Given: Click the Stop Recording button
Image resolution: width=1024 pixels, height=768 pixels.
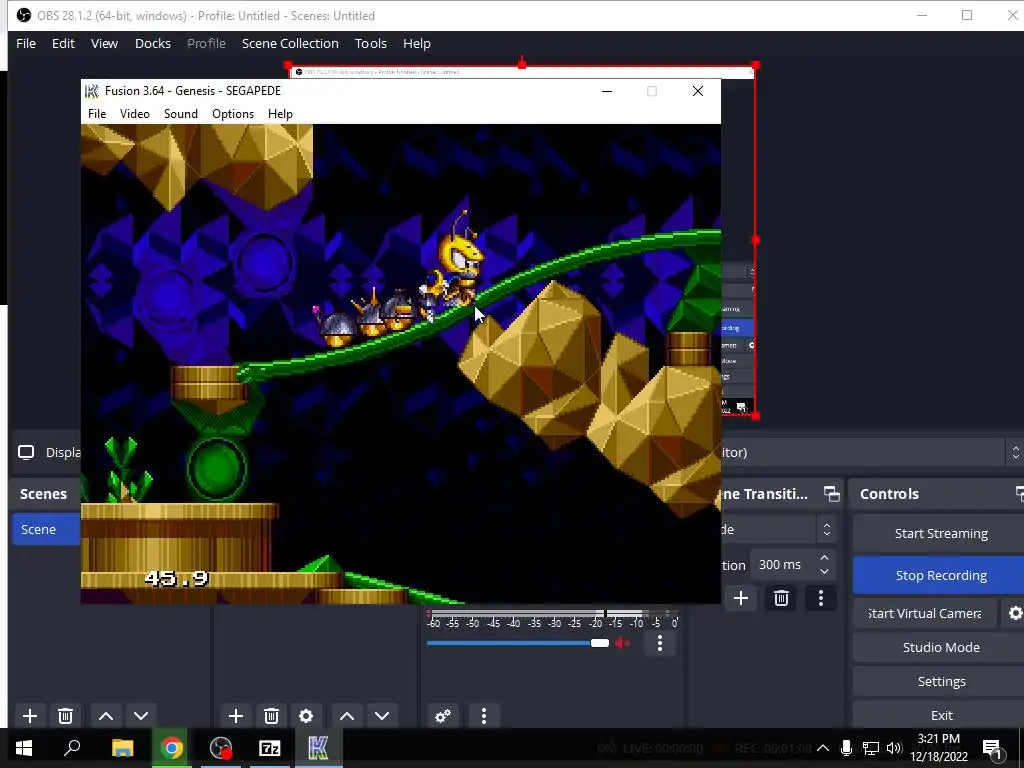Looking at the screenshot, I should pos(941,575).
